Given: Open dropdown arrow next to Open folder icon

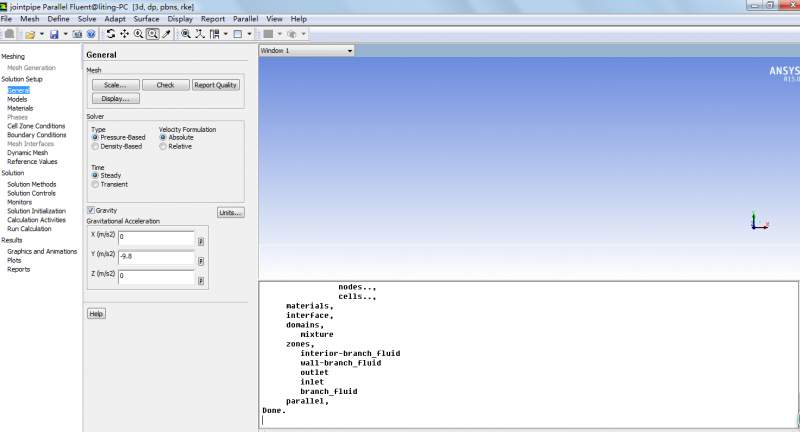Looking at the screenshot, I should pyautogui.click(x=42, y=34).
